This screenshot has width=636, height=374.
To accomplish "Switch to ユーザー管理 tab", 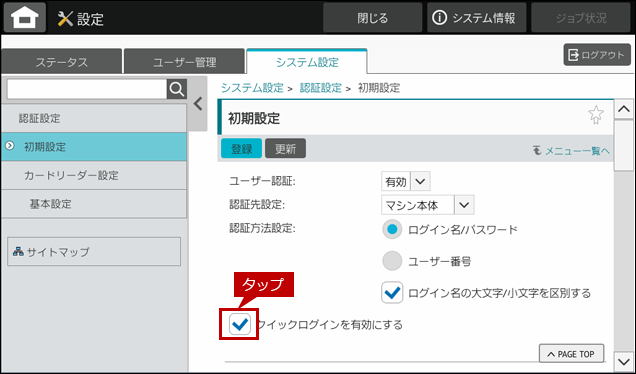I will (x=184, y=62).
